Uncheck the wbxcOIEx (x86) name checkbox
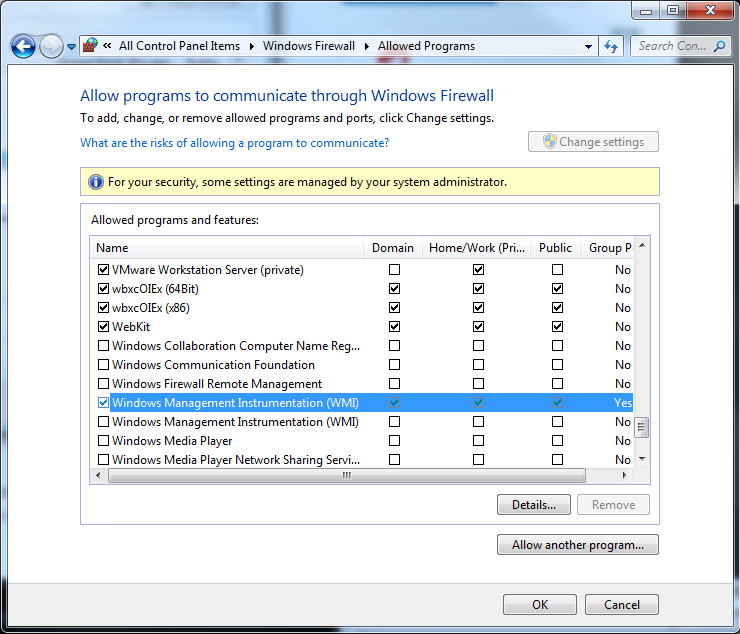 tap(103, 308)
